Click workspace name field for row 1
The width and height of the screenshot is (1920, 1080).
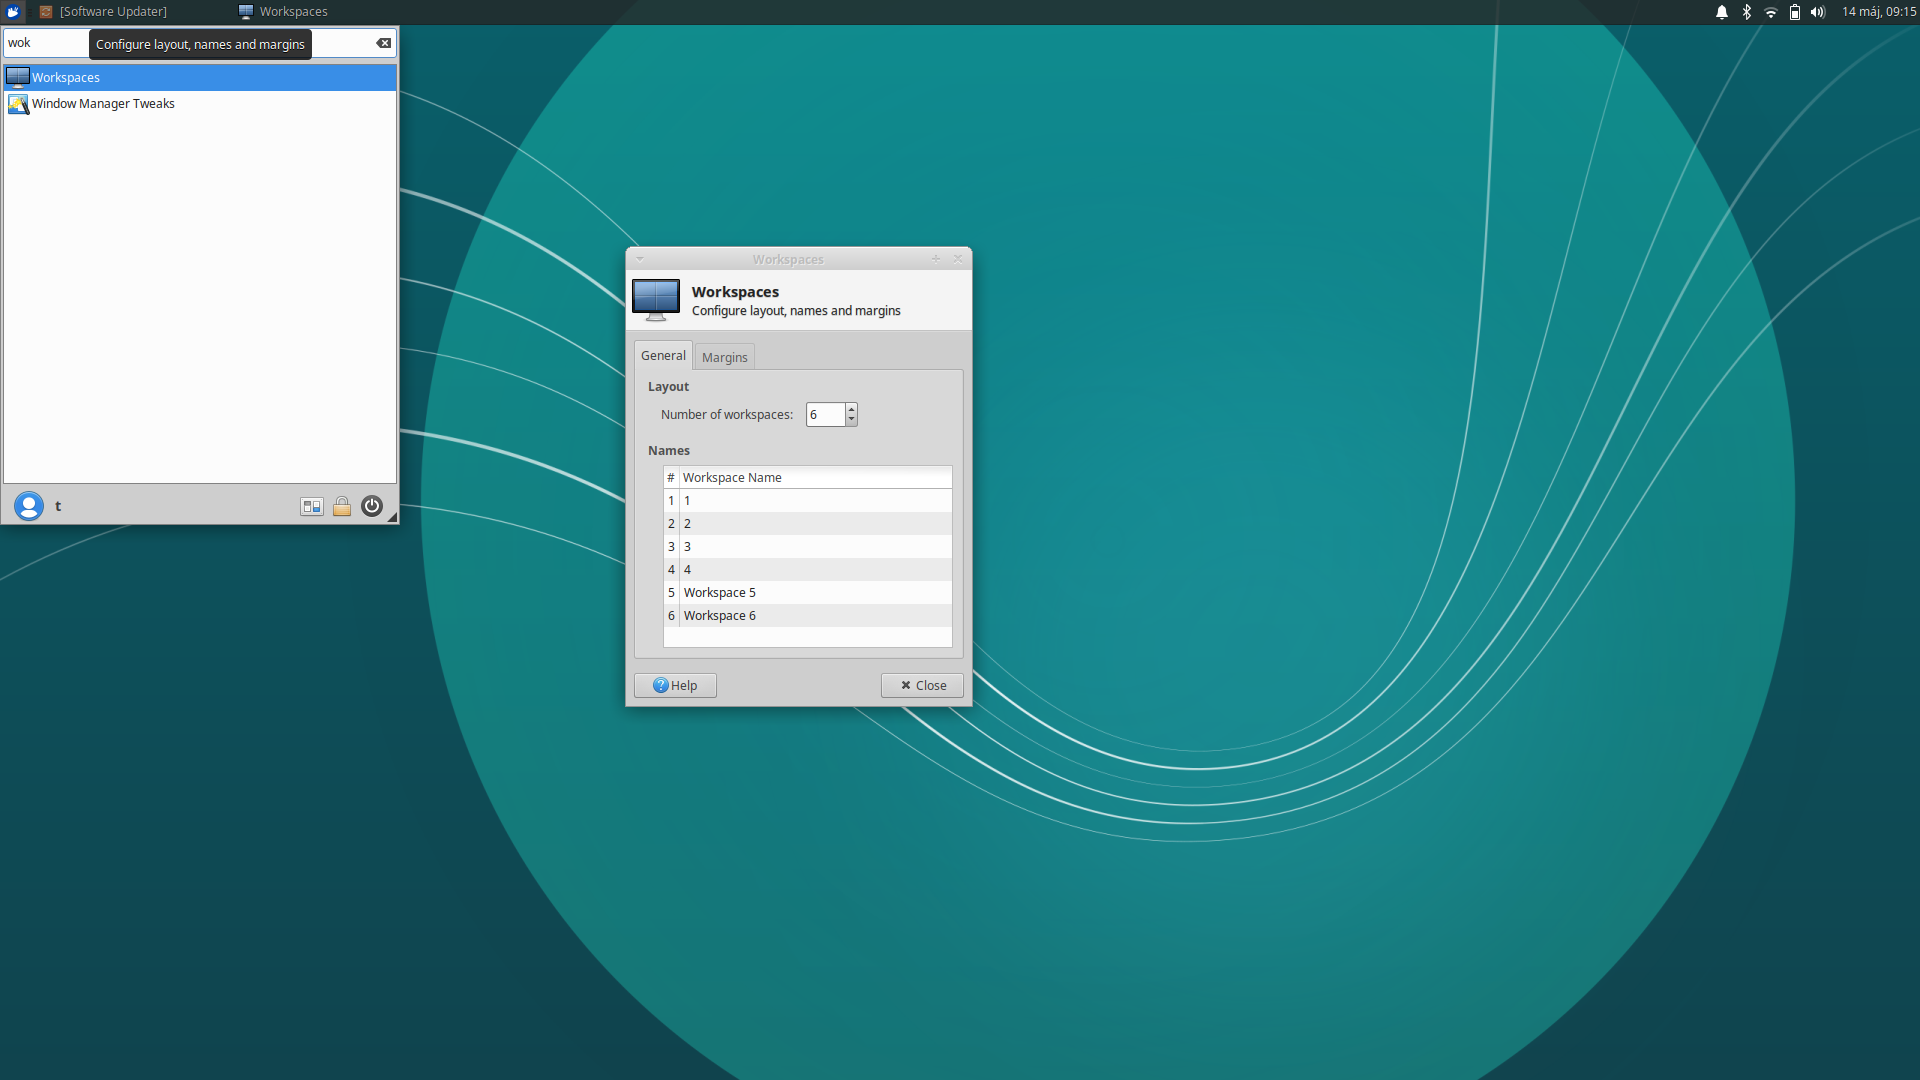coord(814,500)
